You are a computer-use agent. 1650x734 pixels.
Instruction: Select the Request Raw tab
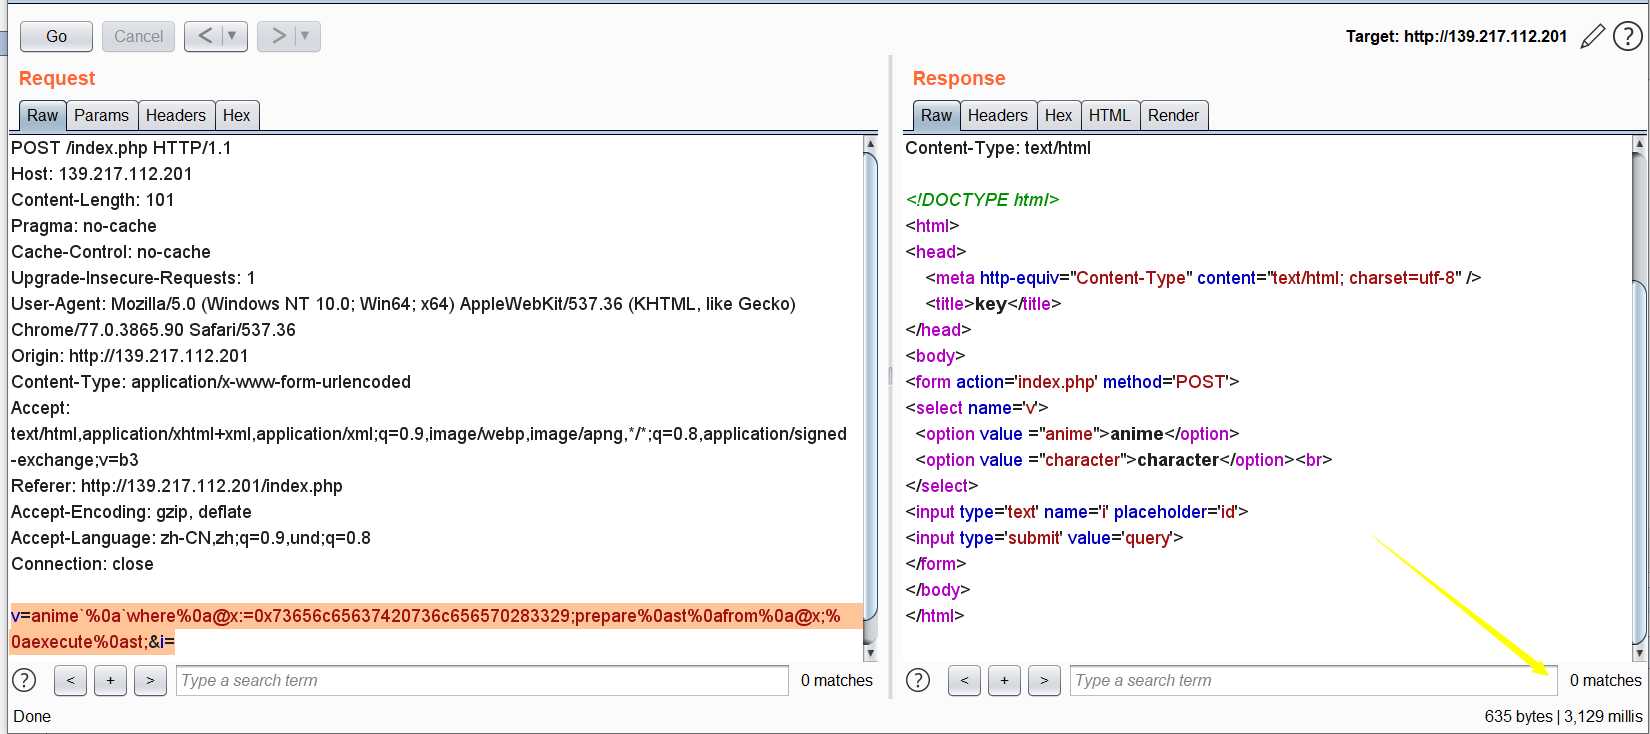(42, 116)
